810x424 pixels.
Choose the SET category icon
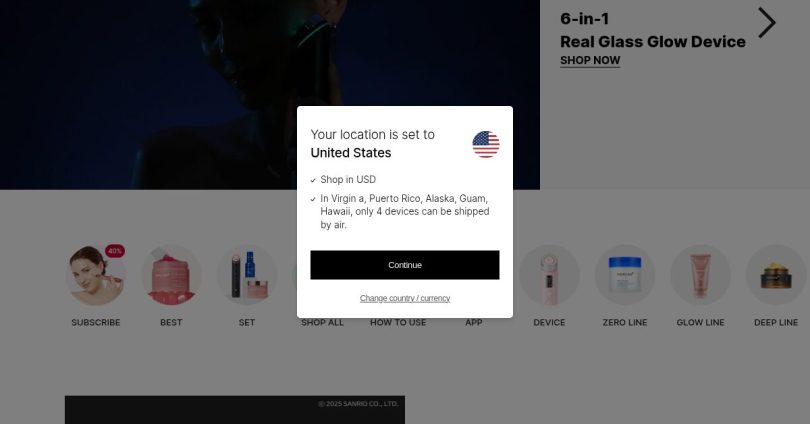[246, 275]
